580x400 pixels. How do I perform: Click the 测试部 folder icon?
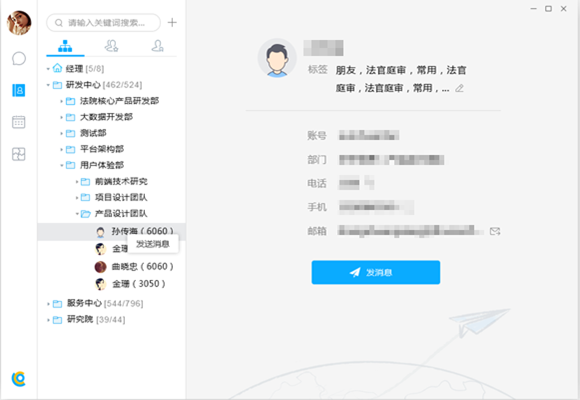pyautogui.click(x=70, y=133)
